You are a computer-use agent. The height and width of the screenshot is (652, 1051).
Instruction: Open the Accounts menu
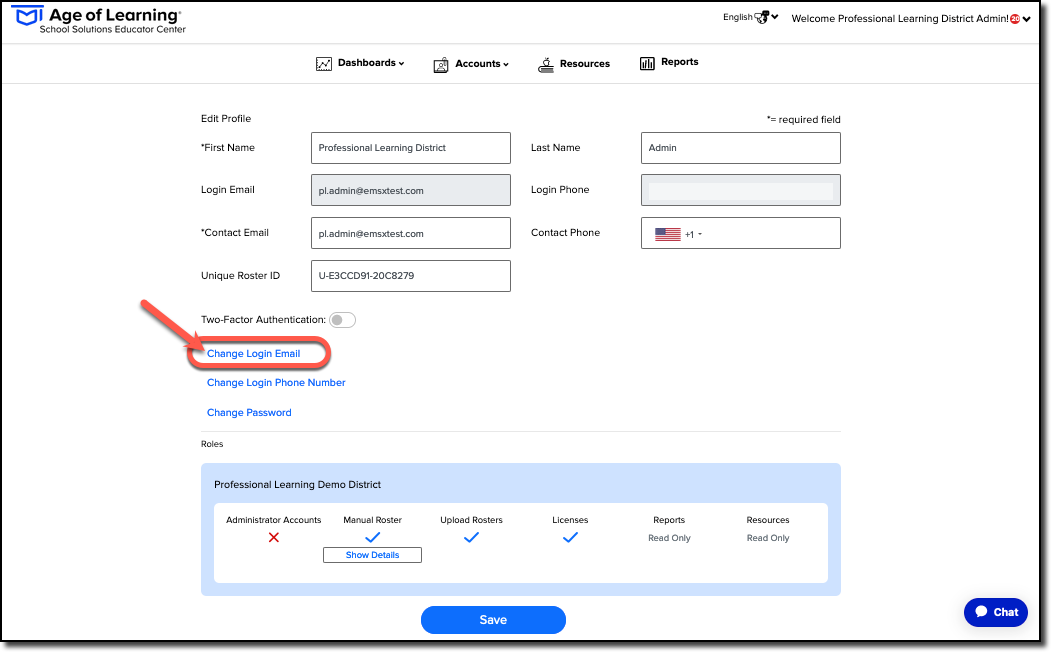(471, 64)
